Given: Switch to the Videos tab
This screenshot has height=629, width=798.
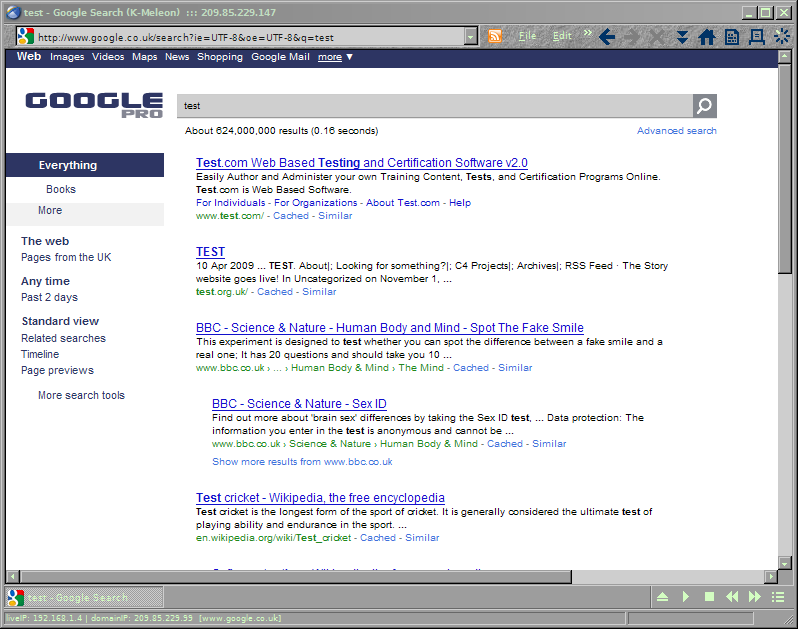Looking at the screenshot, I should [x=108, y=57].
